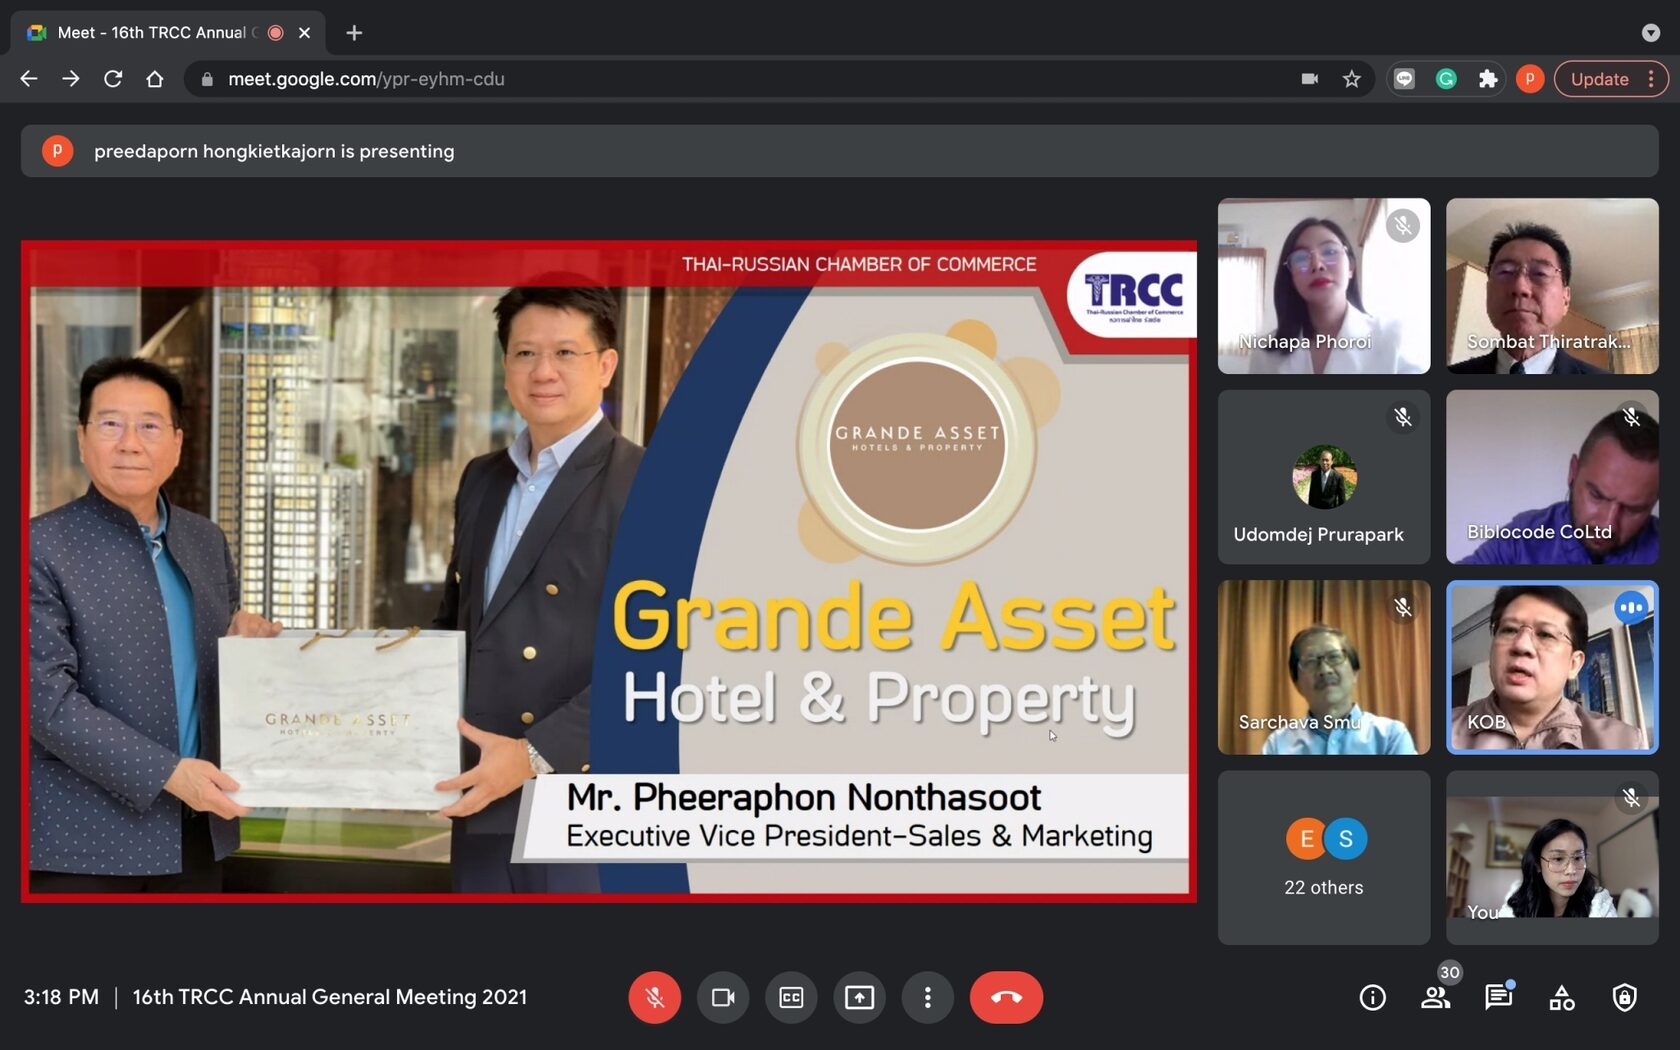Click the mute indicator on Biblocode CoLtd's tile
Screen dimensions: 1680x1050
pos(1631,417)
